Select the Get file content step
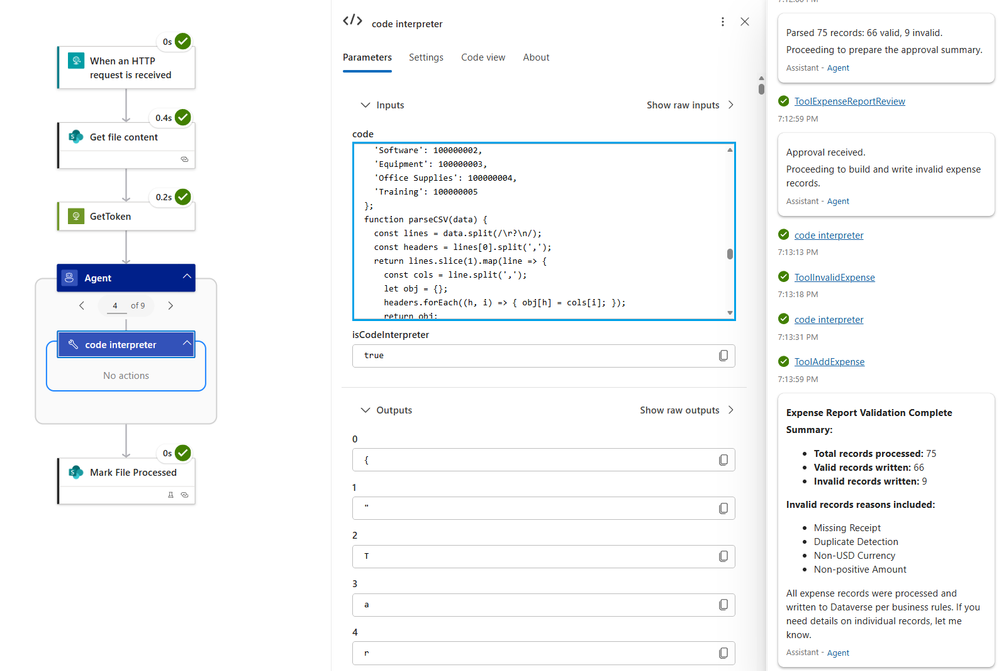Image resolution: width=999 pixels, height=671 pixels. (x=126, y=145)
